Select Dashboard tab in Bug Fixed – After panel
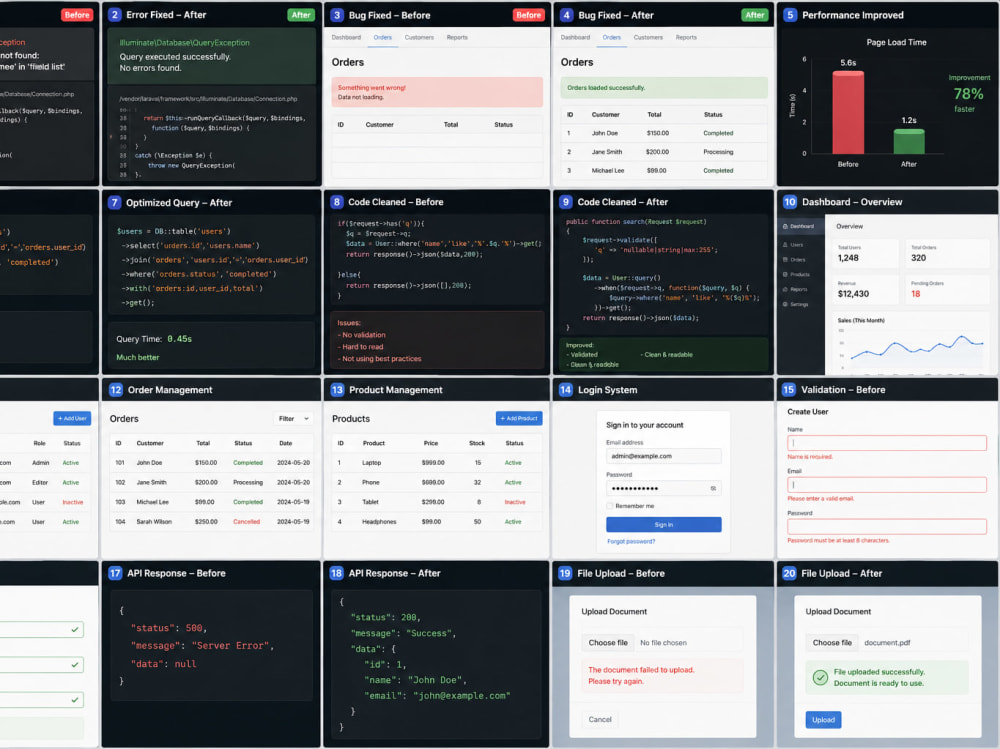Image resolution: width=1000 pixels, height=749 pixels. pyautogui.click(x=575, y=38)
